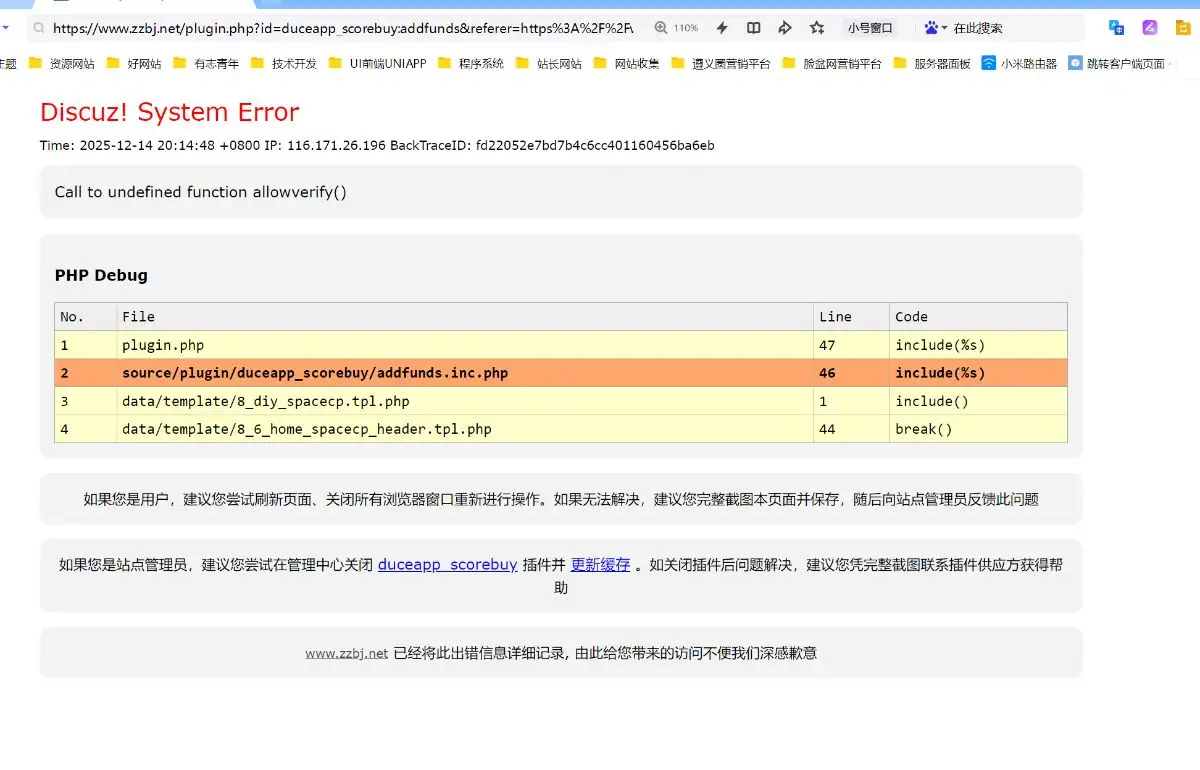
Task: Click the lightning bolt speed mode icon
Action: click(722, 28)
